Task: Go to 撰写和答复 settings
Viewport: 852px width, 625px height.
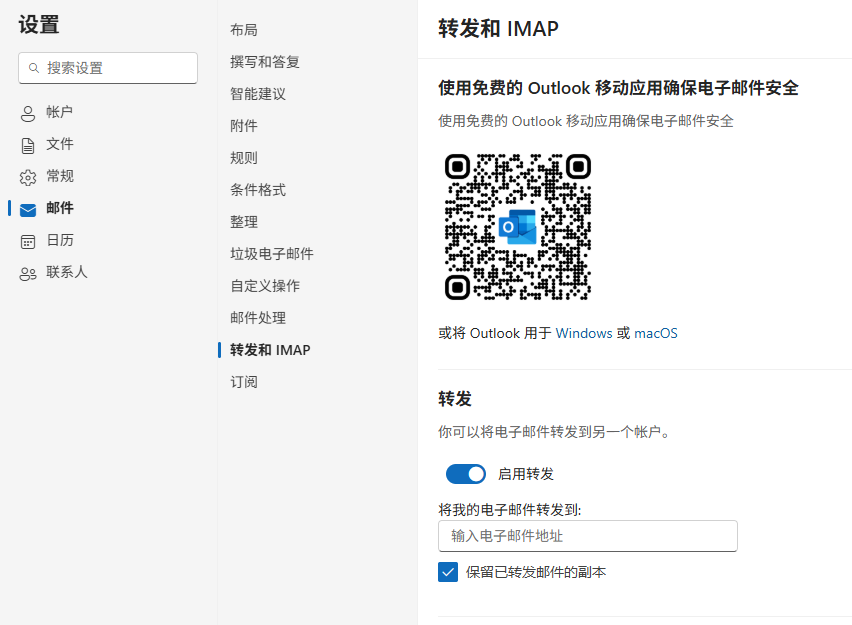Action: click(265, 62)
